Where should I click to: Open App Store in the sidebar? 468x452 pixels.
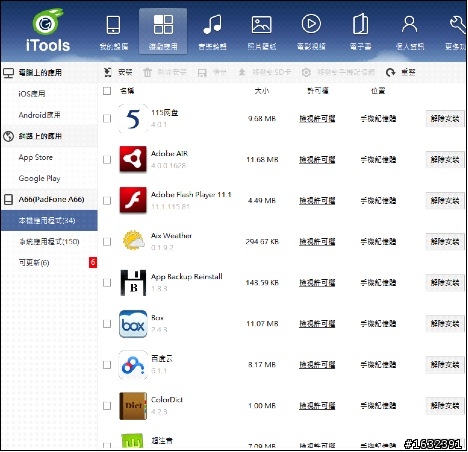pyautogui.click(x=36, y=157)
